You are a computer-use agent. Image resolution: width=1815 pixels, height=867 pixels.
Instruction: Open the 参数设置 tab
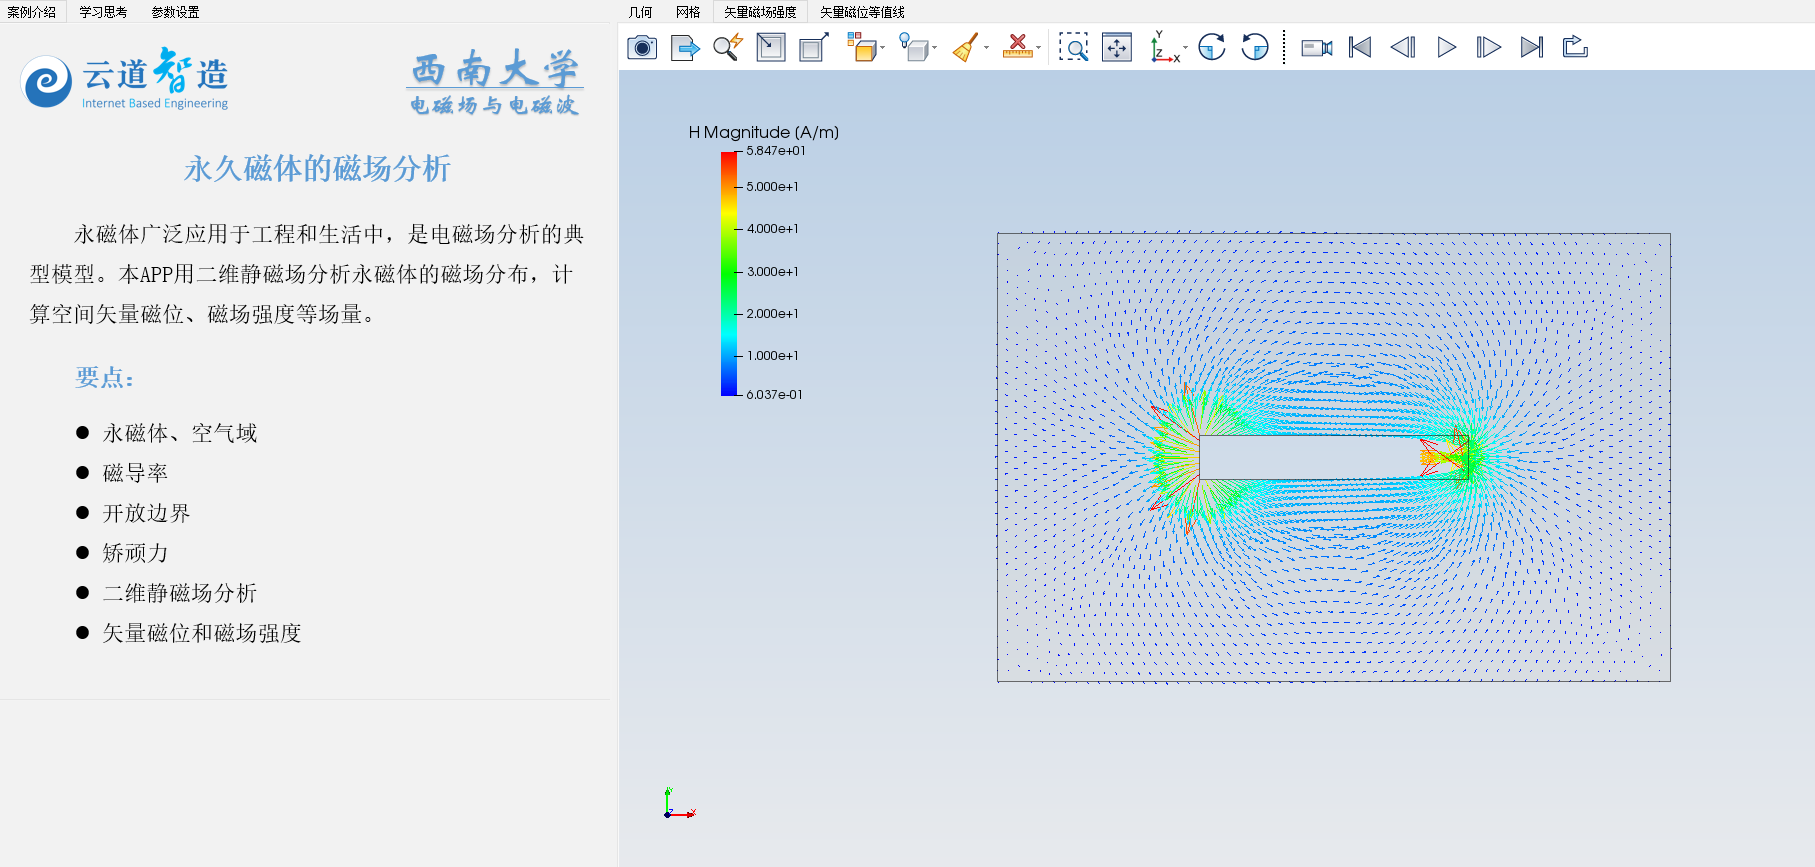coord(176,12)
